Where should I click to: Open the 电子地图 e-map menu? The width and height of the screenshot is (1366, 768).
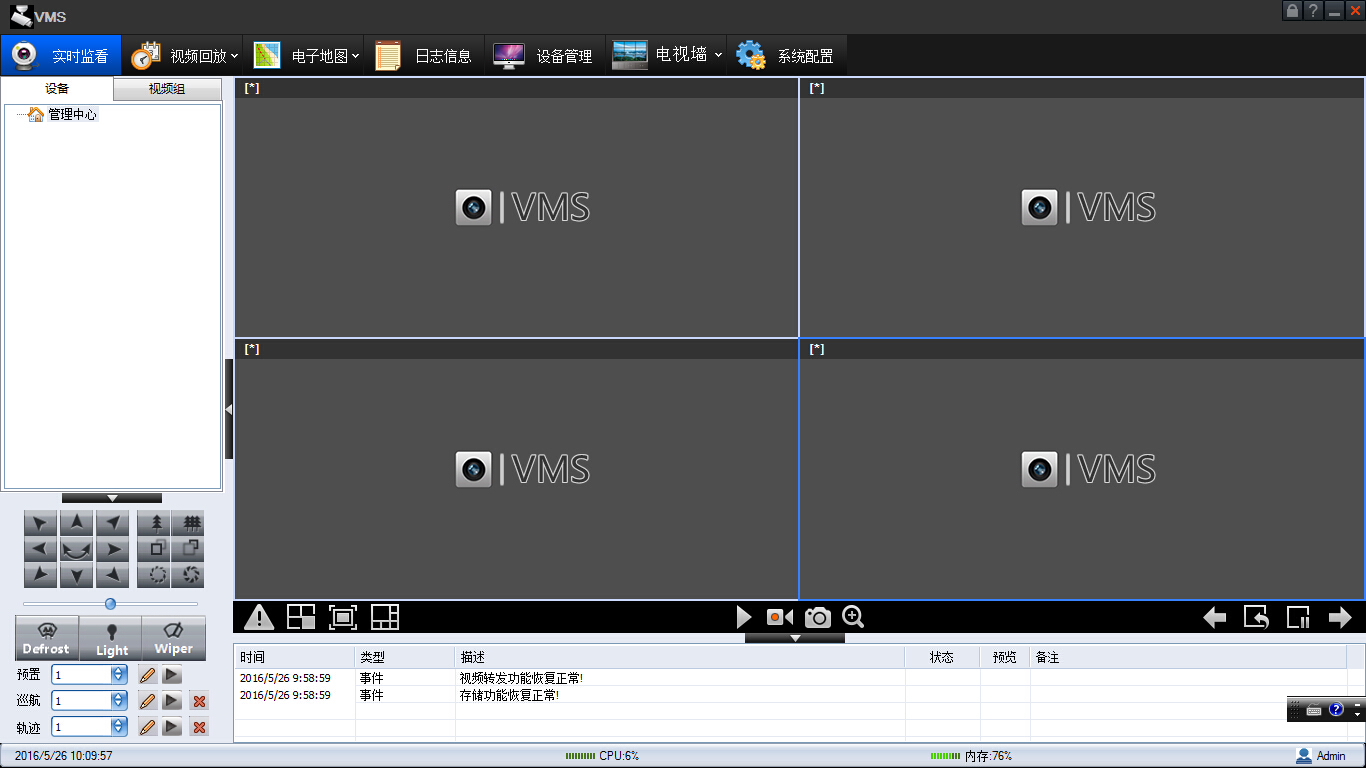[305, 56]
